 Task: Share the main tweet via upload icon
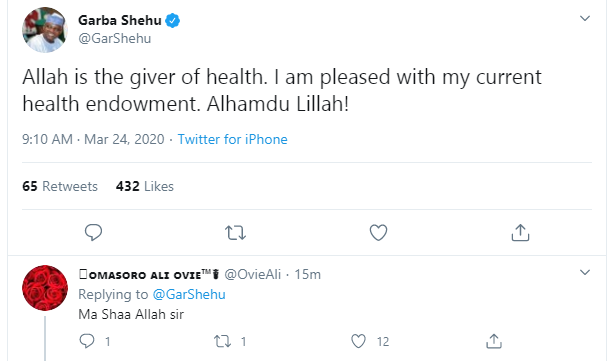[x=520, y=232]
